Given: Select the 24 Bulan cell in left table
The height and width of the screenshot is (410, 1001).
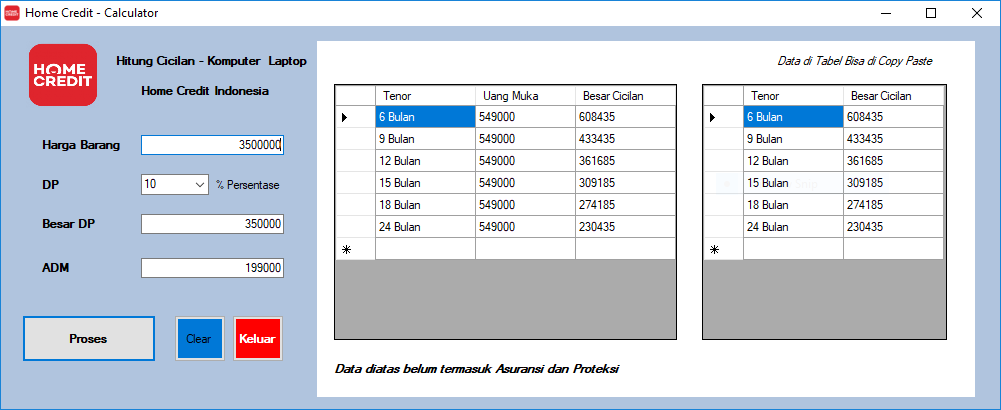Looking at the screenshot, I should [x=425, y=227].
